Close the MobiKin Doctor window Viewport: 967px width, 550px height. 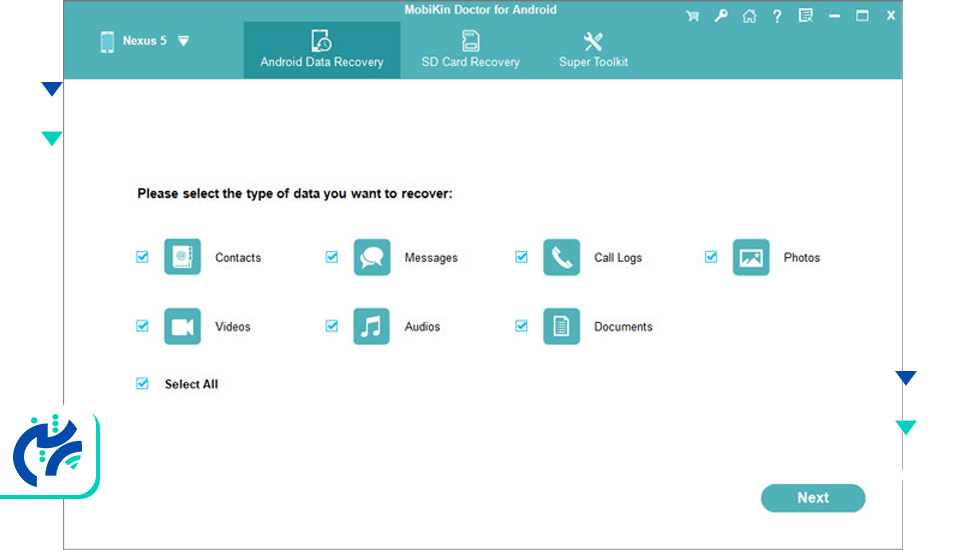(x=891, y=16)
